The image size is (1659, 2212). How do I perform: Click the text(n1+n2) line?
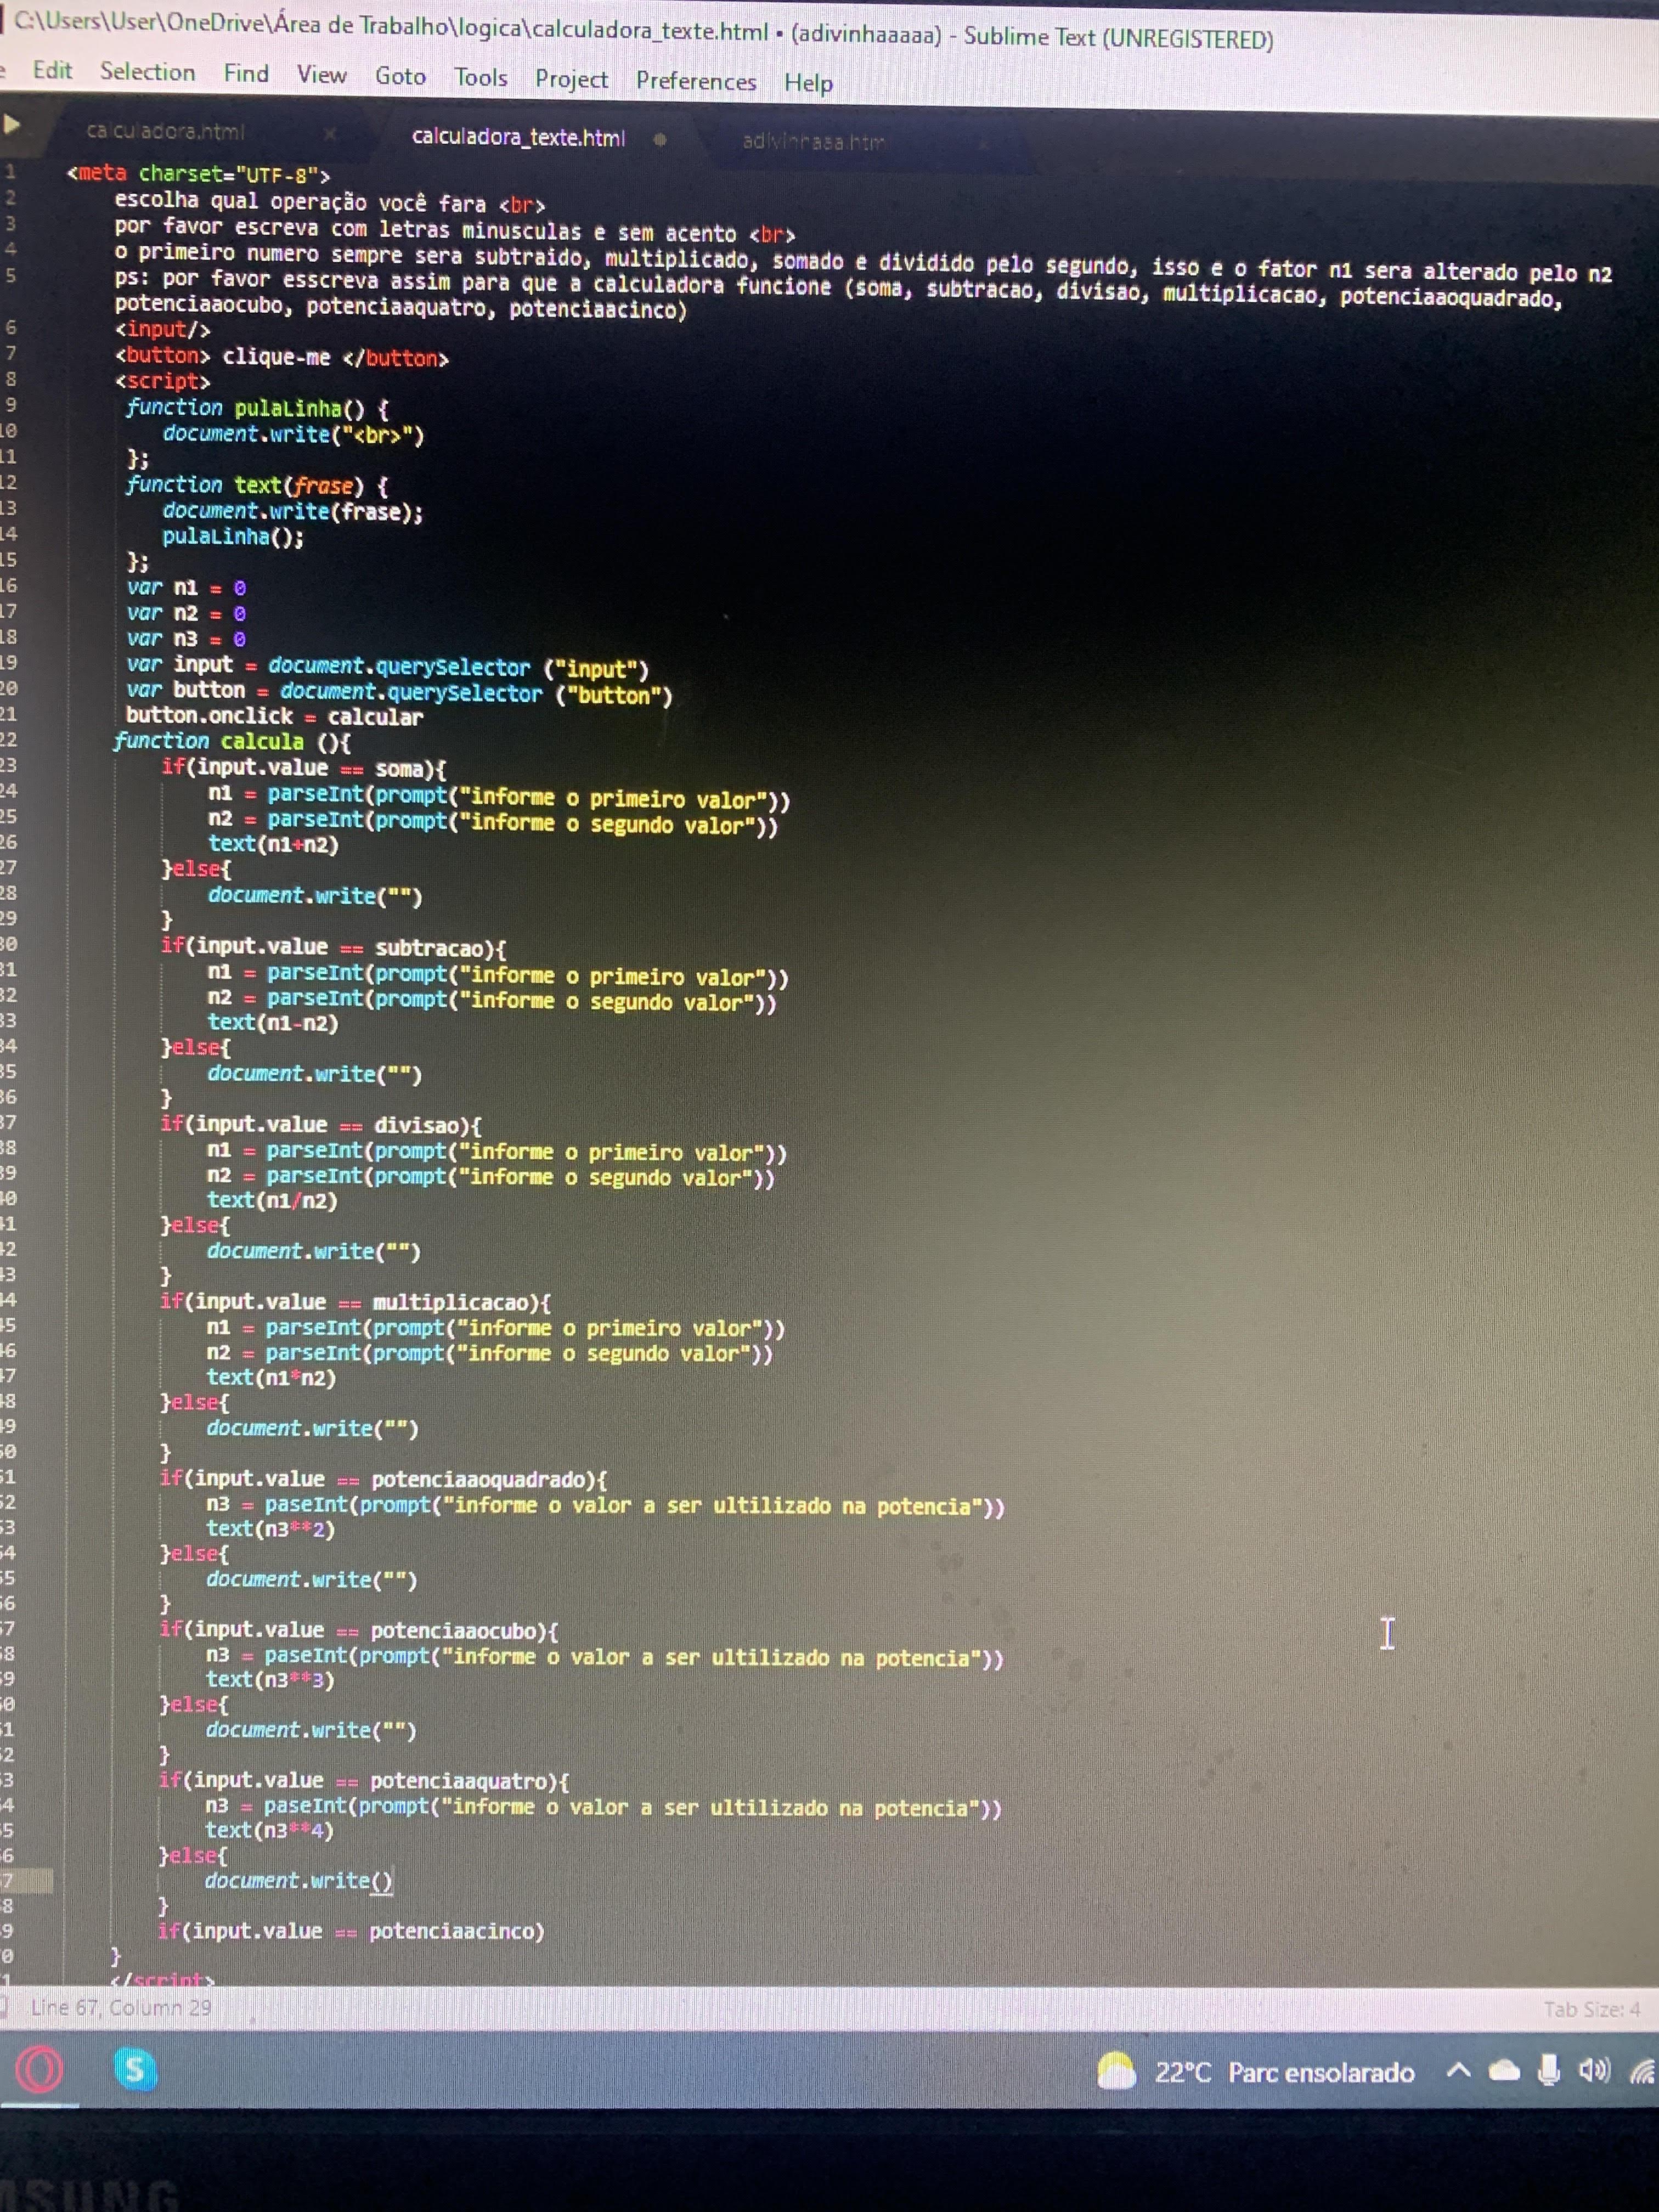(x=273, y=844)
